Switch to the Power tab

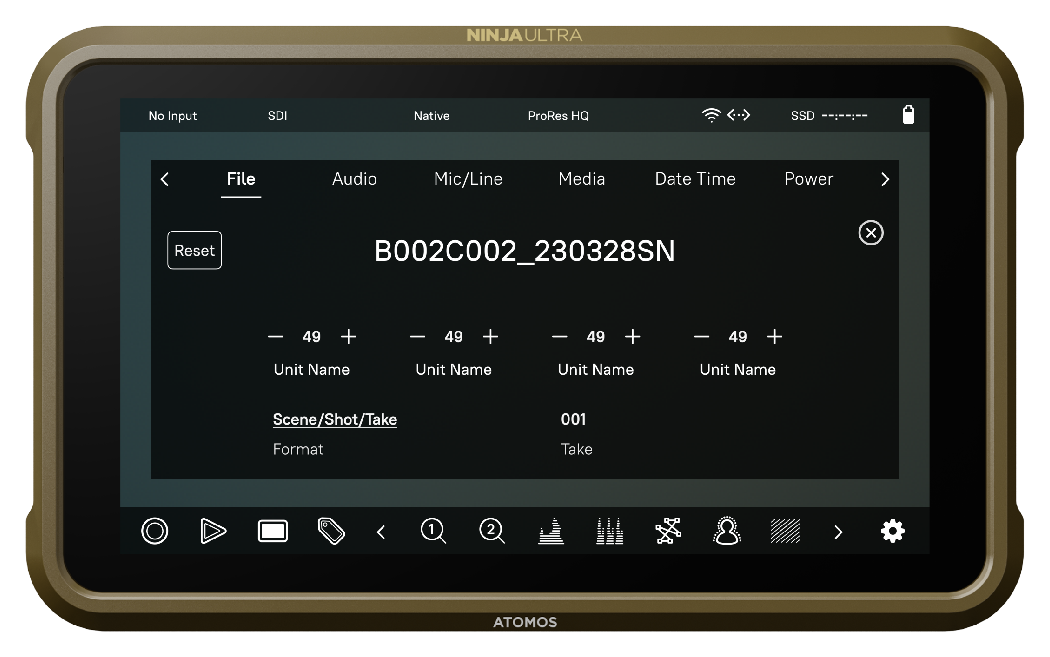point(808,179)
